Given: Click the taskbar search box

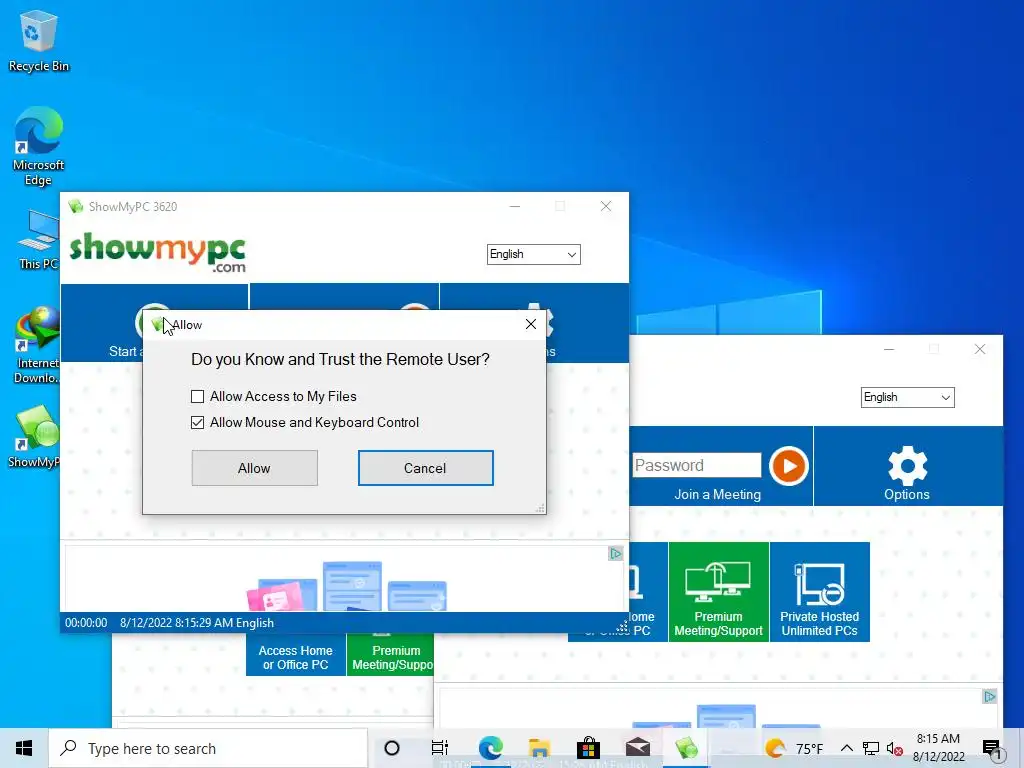Looking at the screenshot, I should [208, 748].
